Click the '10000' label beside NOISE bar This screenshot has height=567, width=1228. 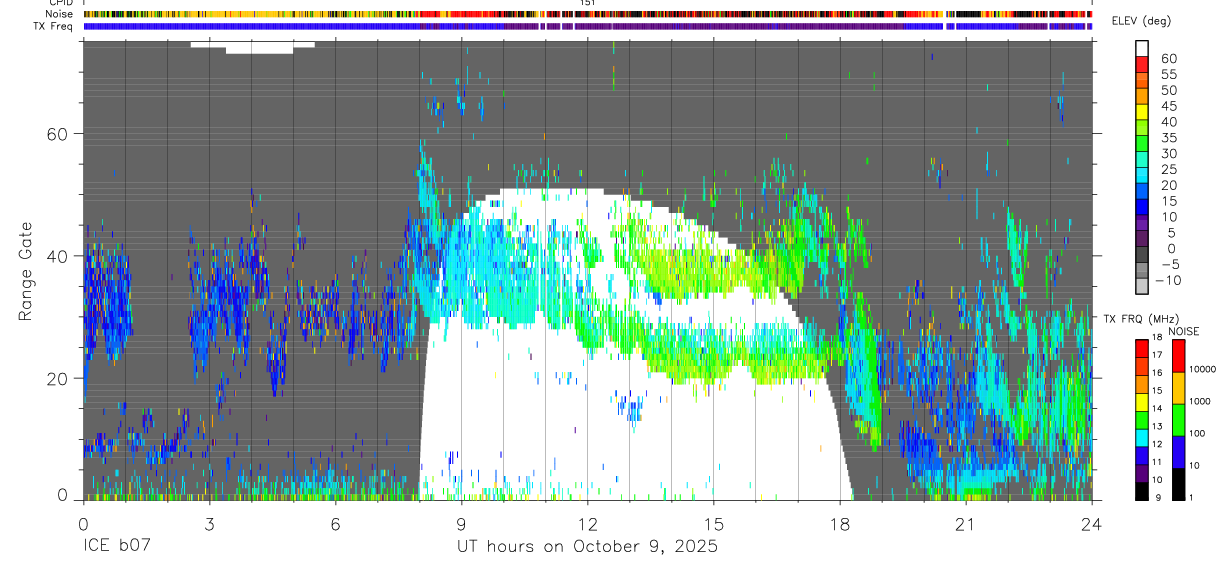1201,369
